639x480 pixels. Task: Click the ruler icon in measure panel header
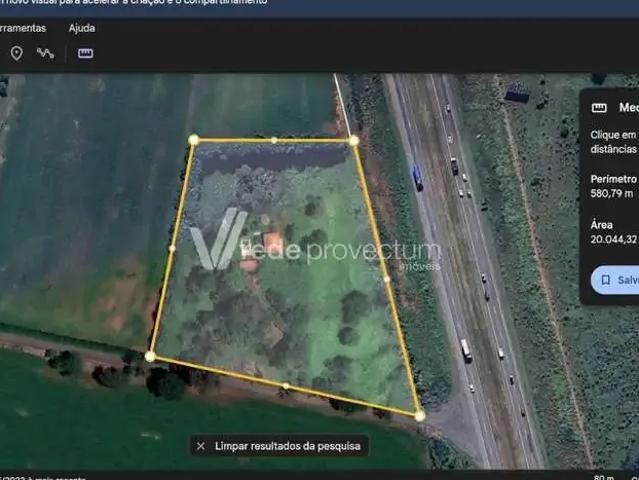(x=599, y=108)
